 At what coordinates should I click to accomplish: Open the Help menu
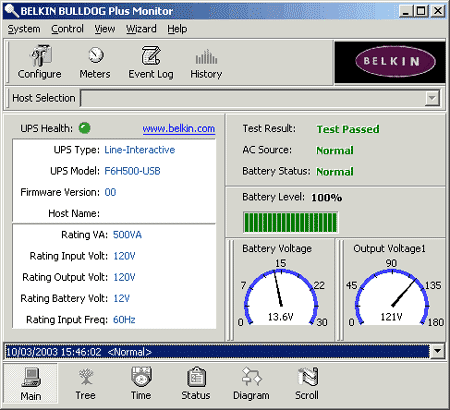pyautogui.click(x=177, y=29)
